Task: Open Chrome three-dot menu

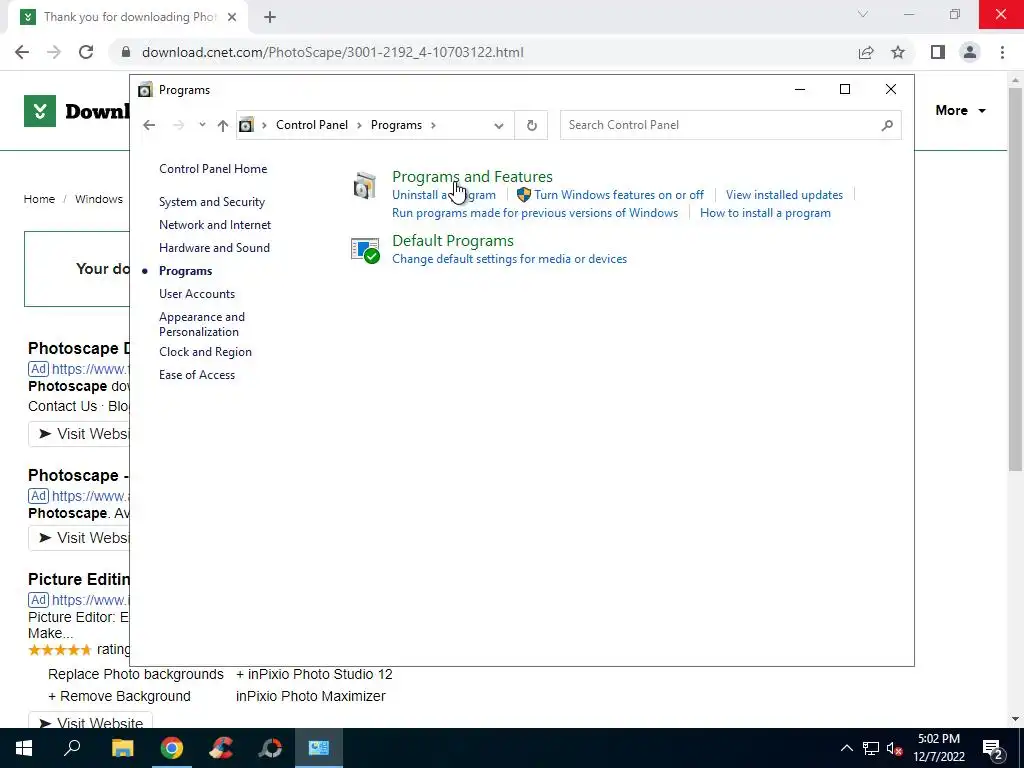Action: tap(1002, 52)
